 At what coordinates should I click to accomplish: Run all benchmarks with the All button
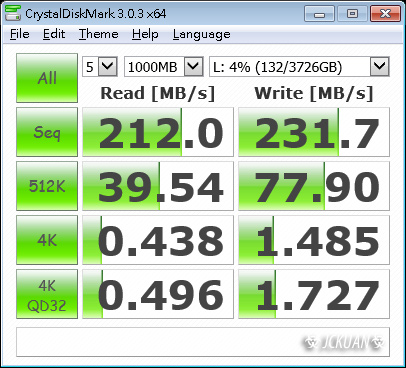(x=47, y=78)
